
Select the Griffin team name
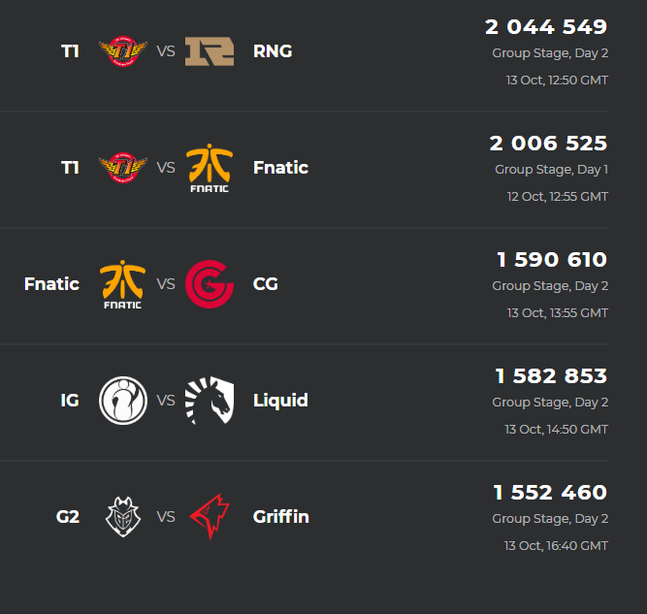(x=281, y=517)
